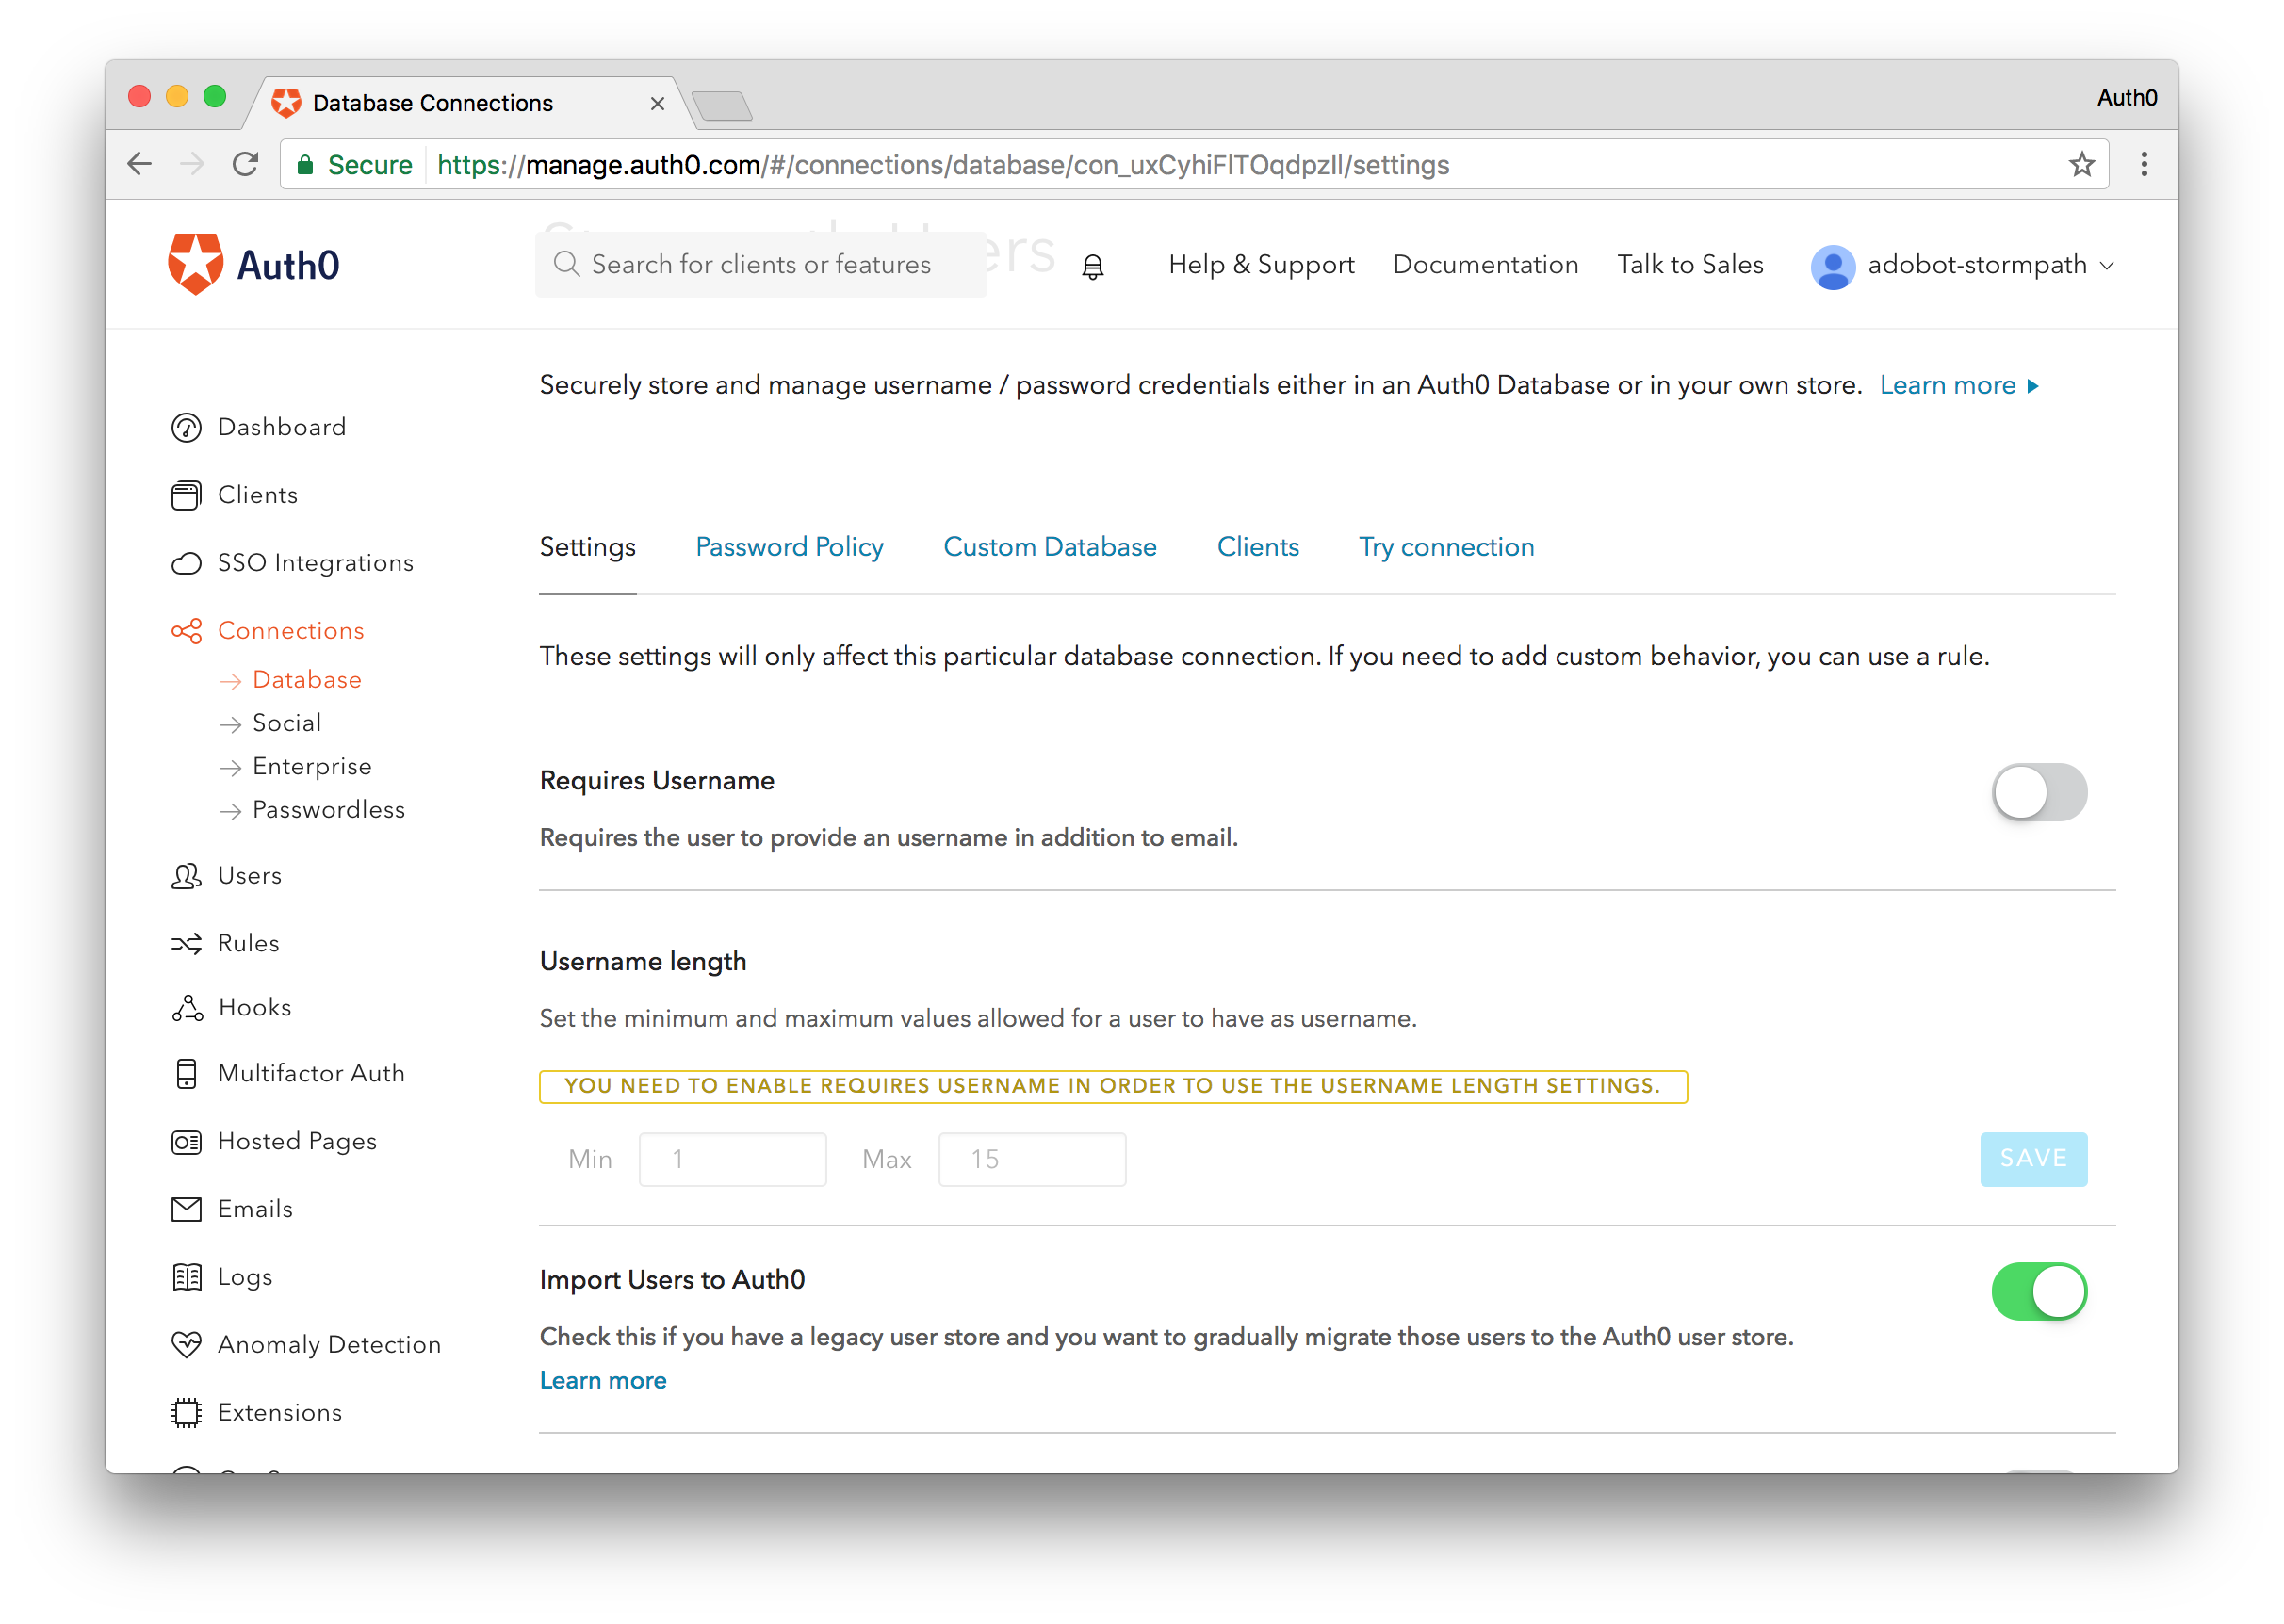Image resolution: width=2284 pixels, height=1624 pixels.
Task: Click the Search for clients or features field
Action: tap(760, 265)
